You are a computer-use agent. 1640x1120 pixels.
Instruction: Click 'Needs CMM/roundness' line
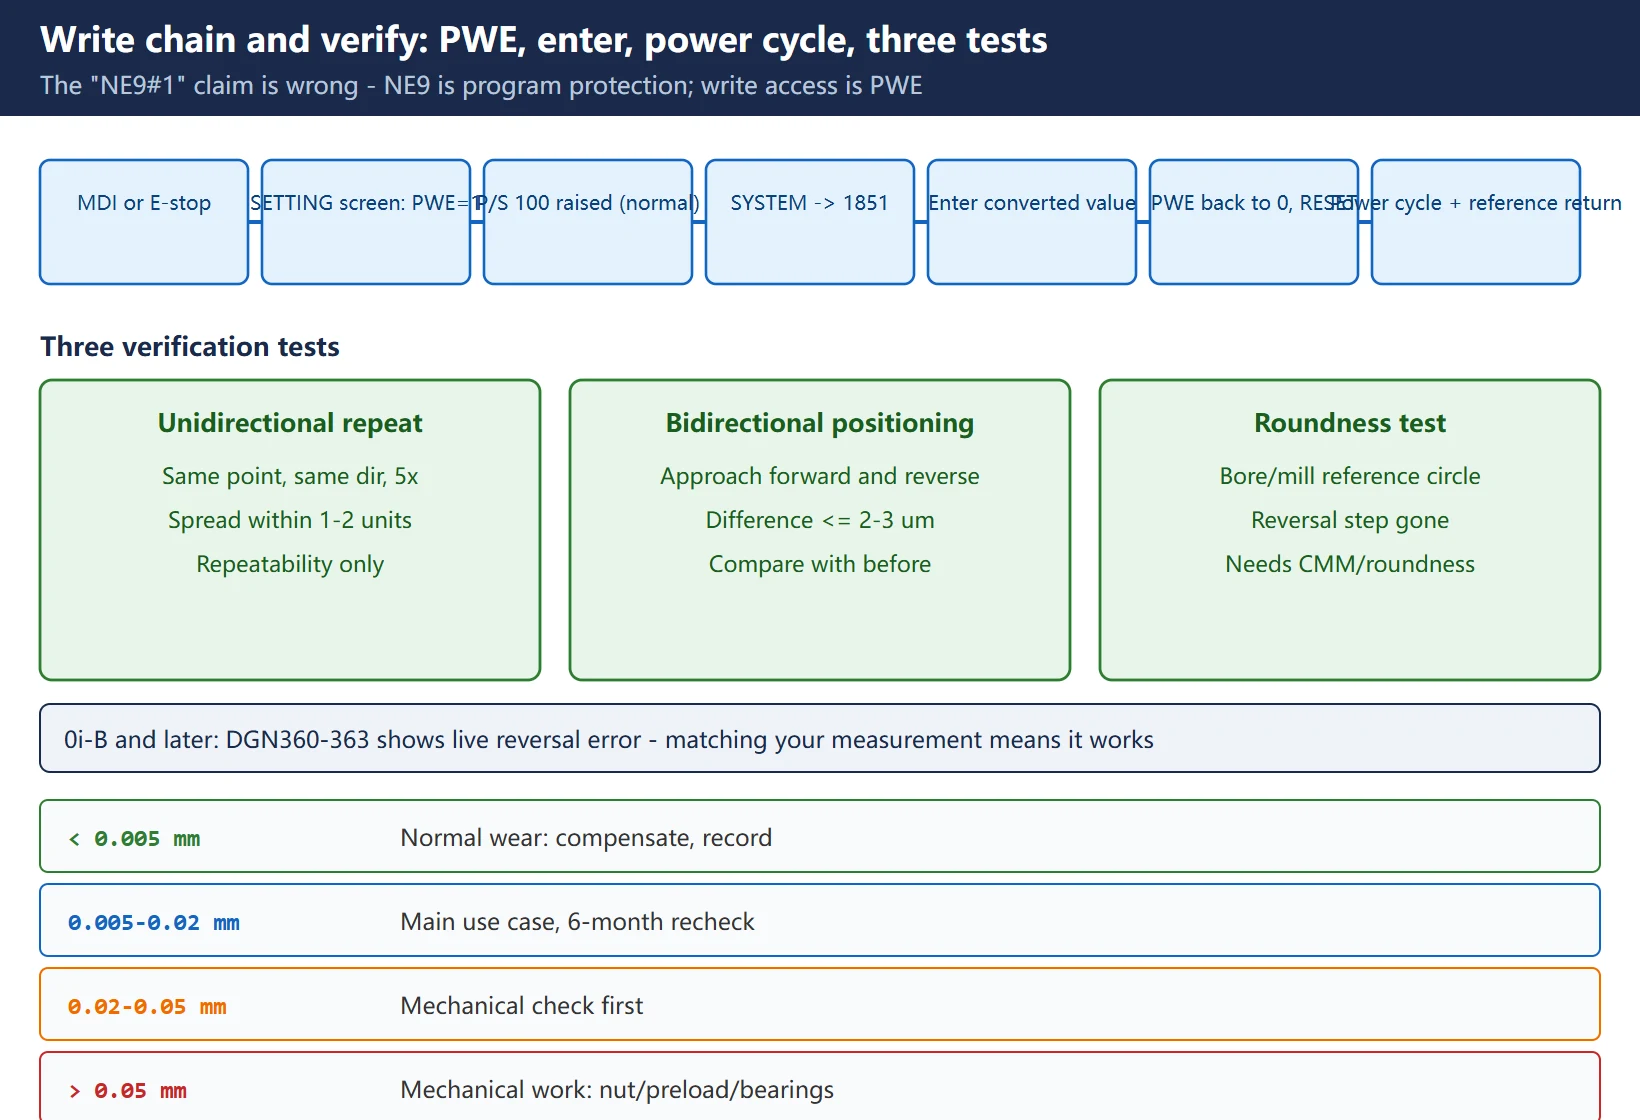[x=1350, y=564]
